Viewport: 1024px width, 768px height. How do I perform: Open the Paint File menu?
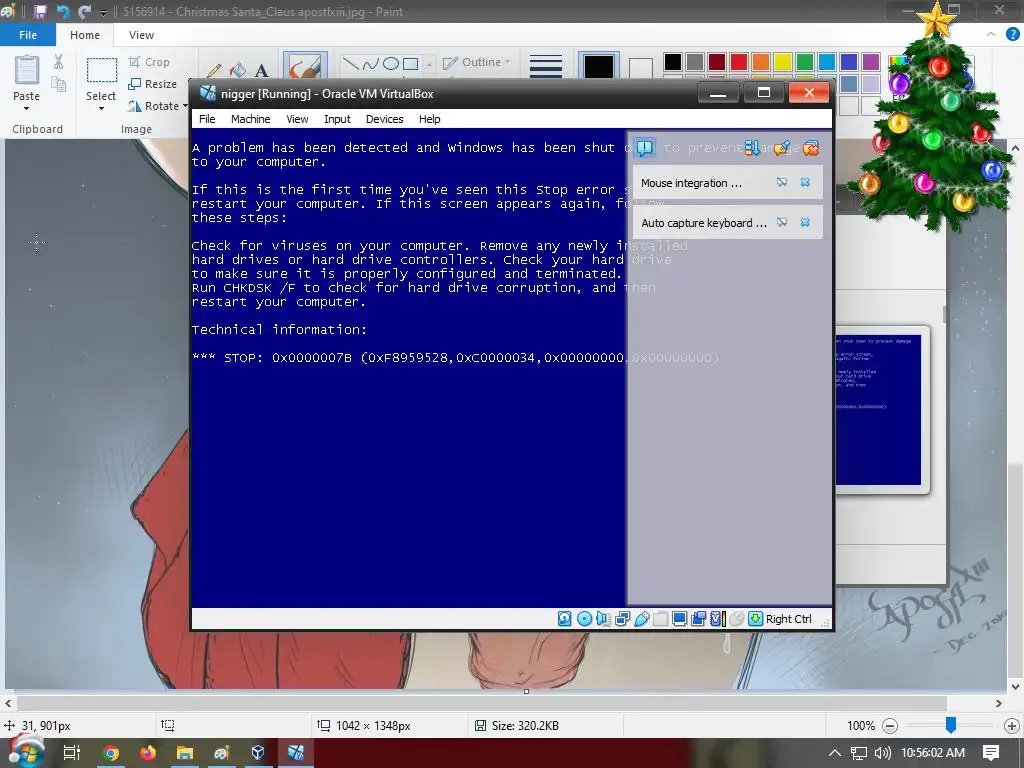[27, 35]
